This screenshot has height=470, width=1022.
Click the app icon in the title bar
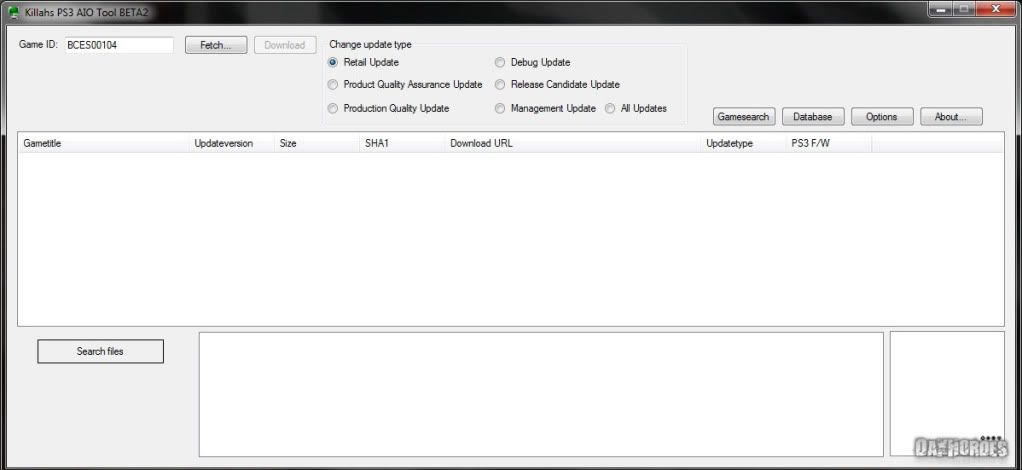coord(13,12)
